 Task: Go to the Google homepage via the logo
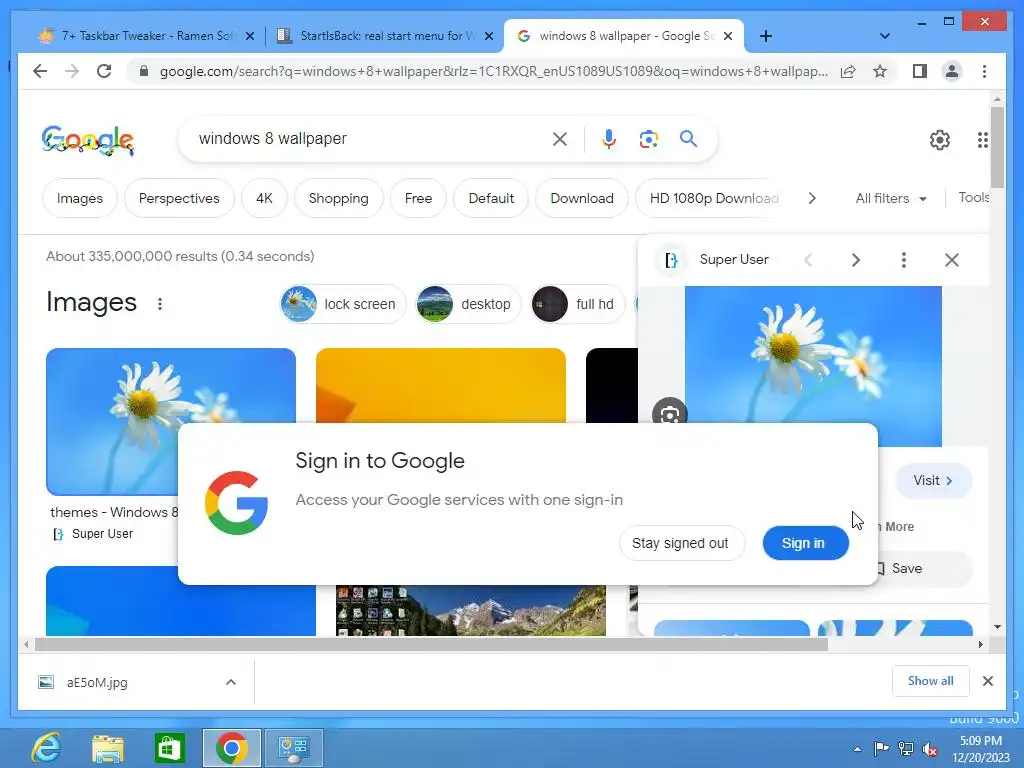tap(88, 140)
